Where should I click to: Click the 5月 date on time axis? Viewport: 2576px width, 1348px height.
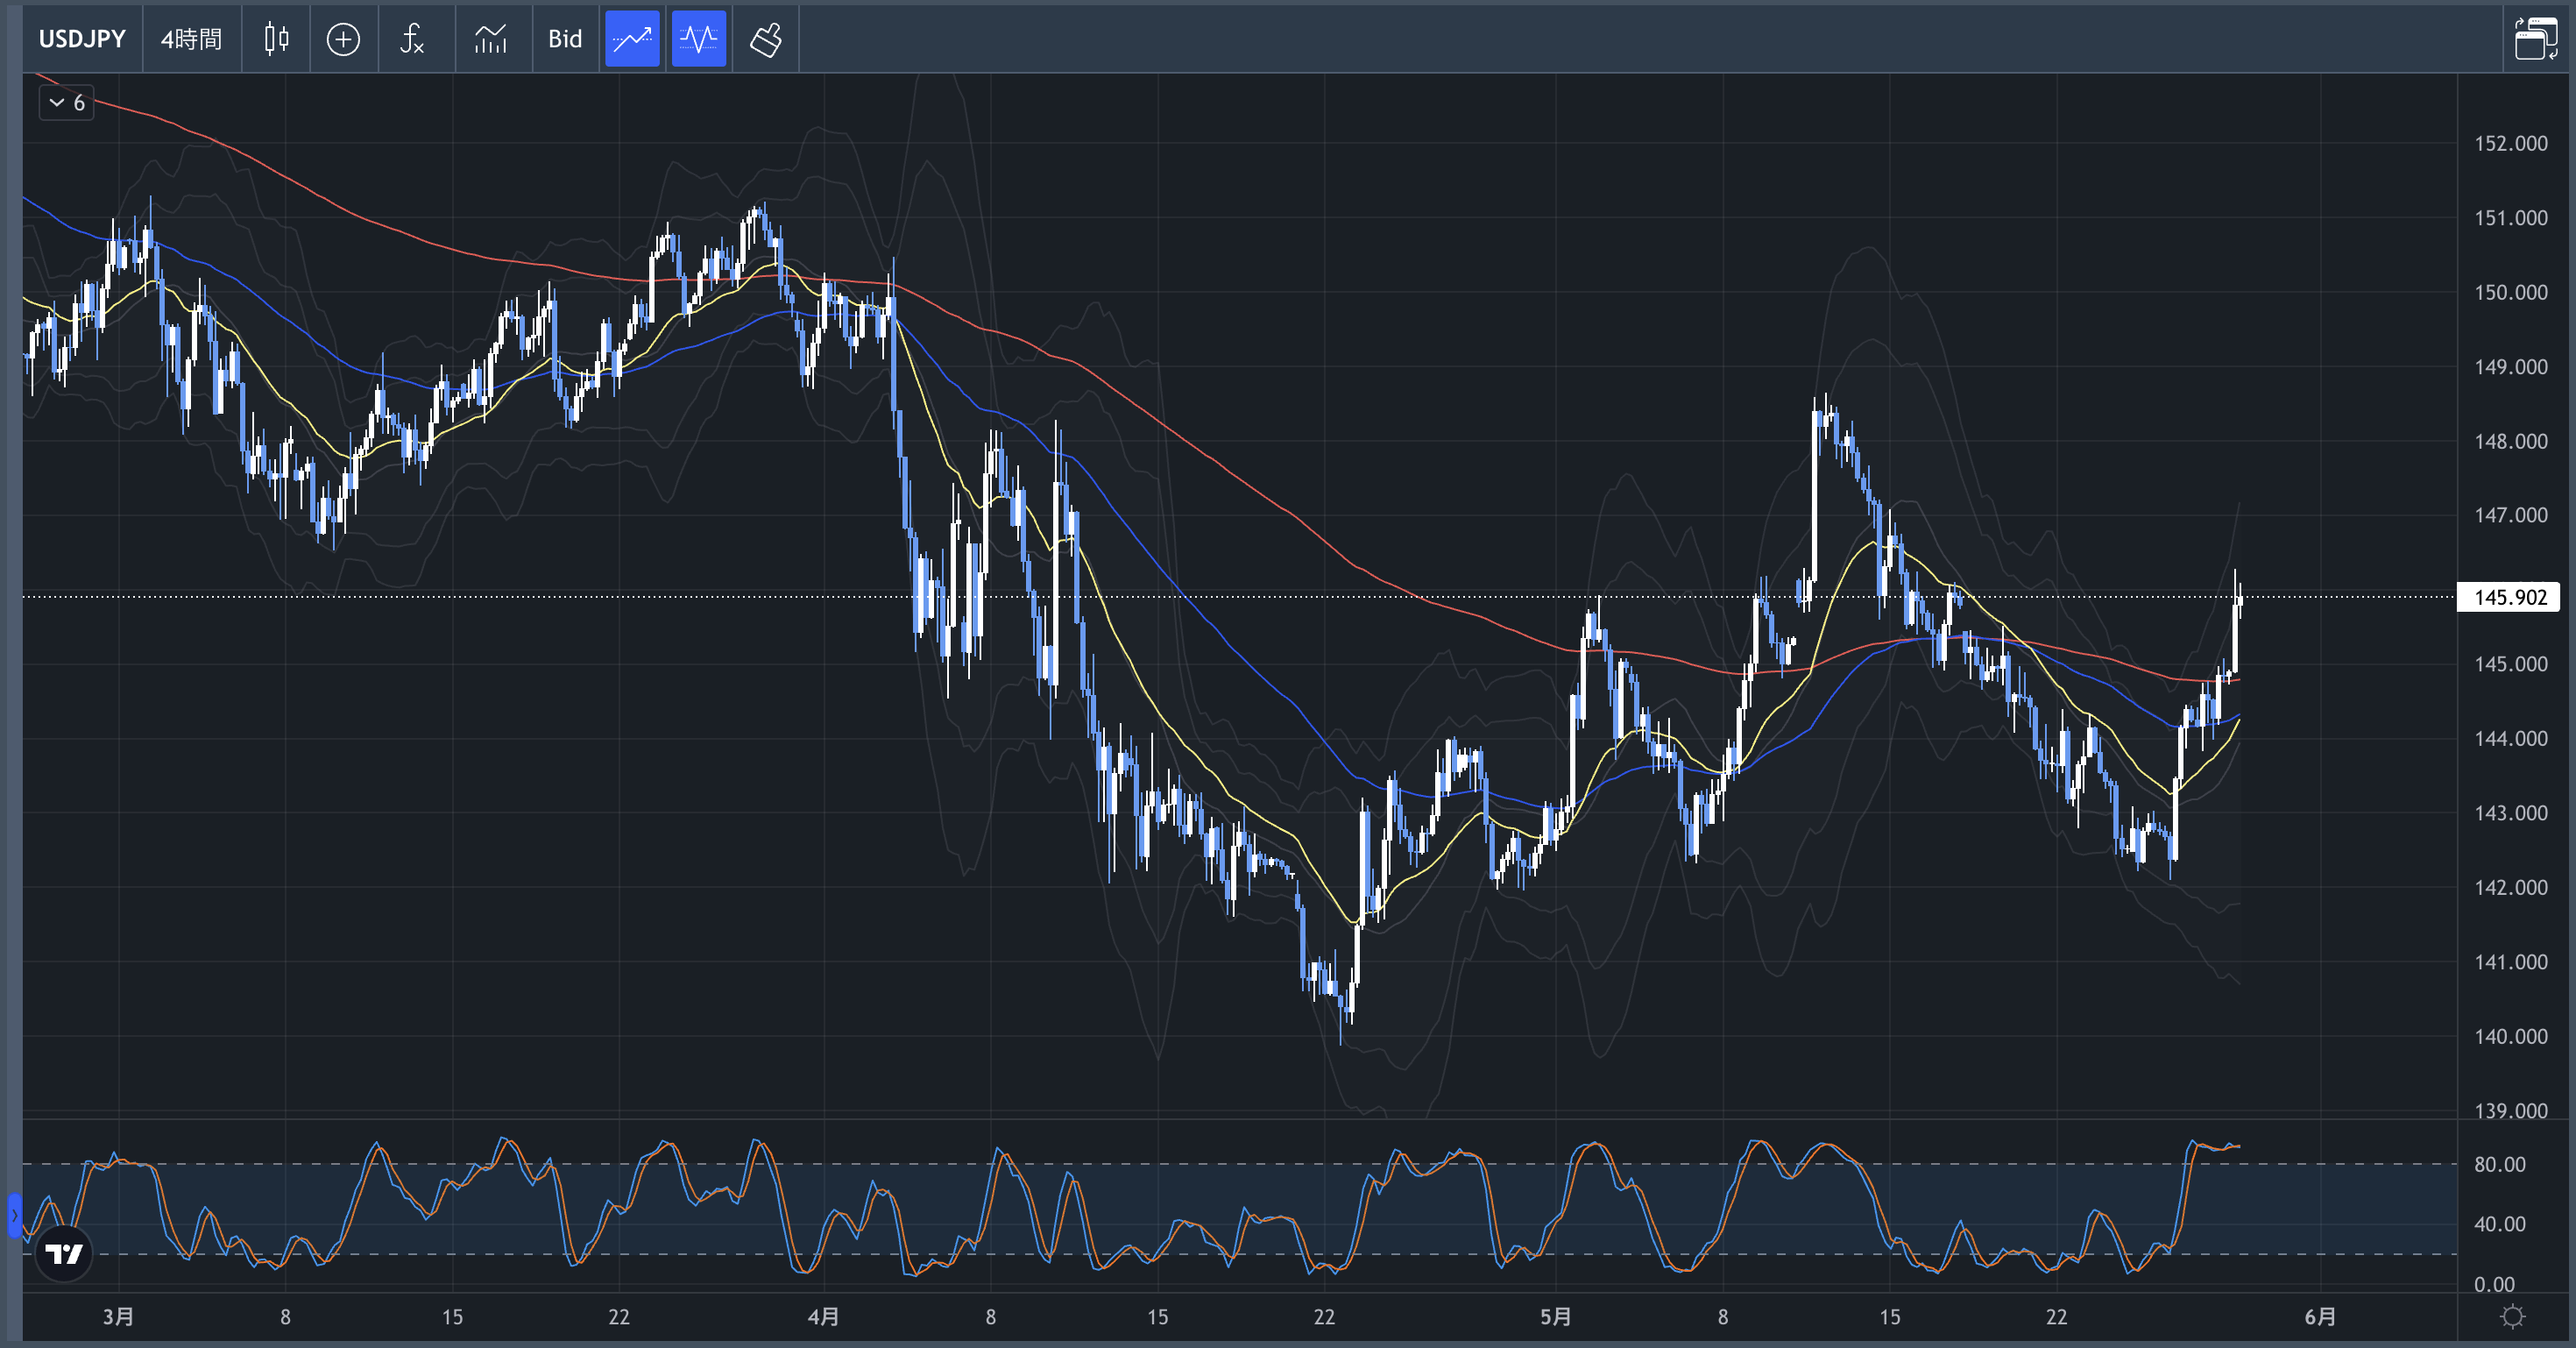(x=1555, y=1316)
